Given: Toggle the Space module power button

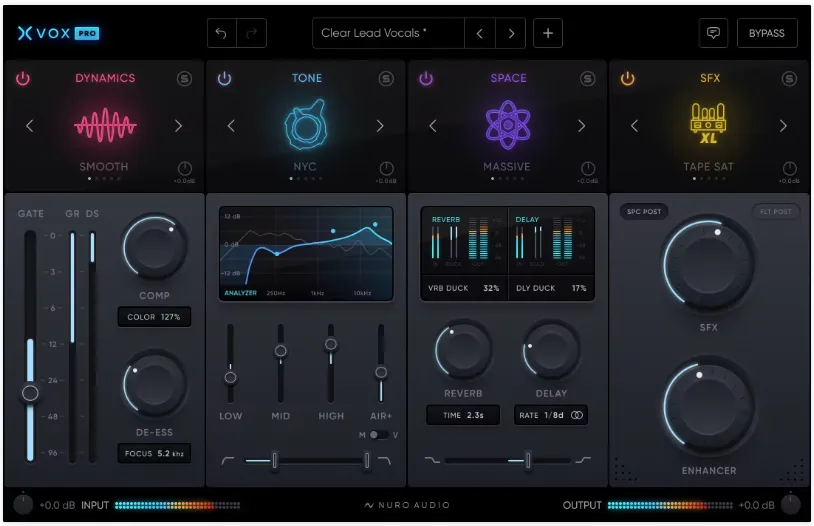Looking at the screenshot, I should tap(426, 78).
